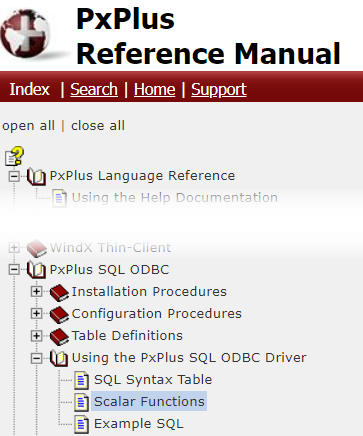This screenshot has width=363, height=436.
Task: Expand the Table Definitions node
Action: 36,336
